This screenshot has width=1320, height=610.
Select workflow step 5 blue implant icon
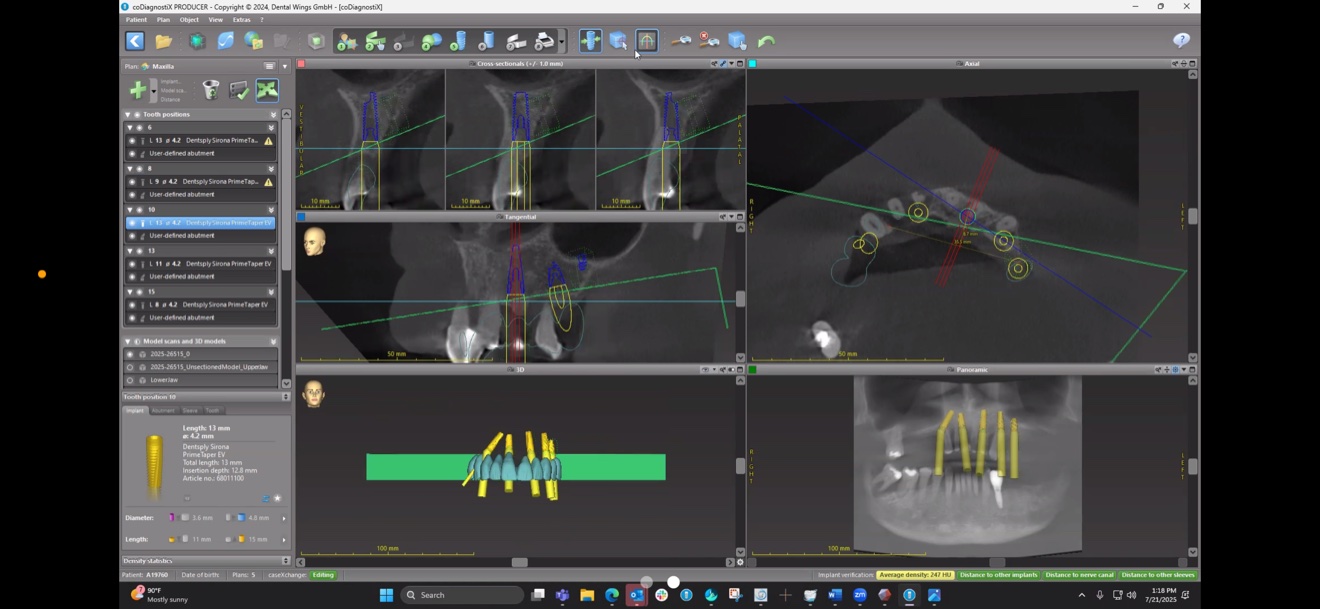click(x=459, y=41)
